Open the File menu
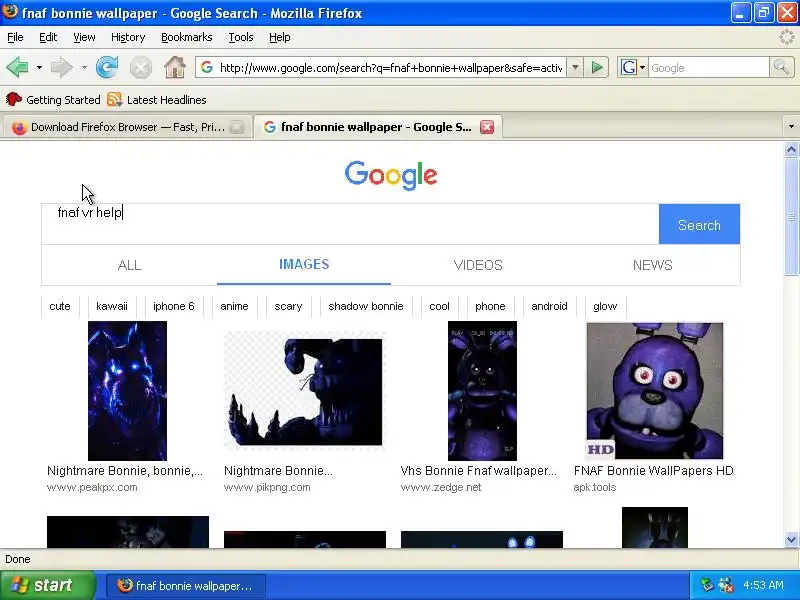The height and width of the screenshot is (600, 800). pyautogui.click(x=15, y=37)
